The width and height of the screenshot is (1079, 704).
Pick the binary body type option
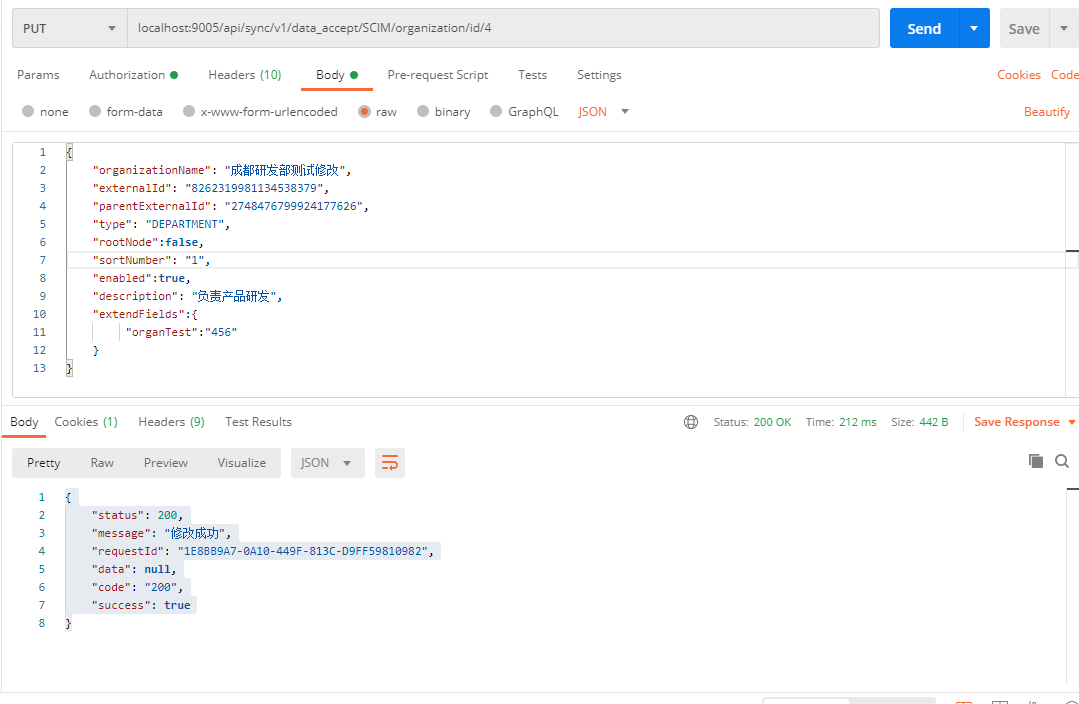coord(423,112)
